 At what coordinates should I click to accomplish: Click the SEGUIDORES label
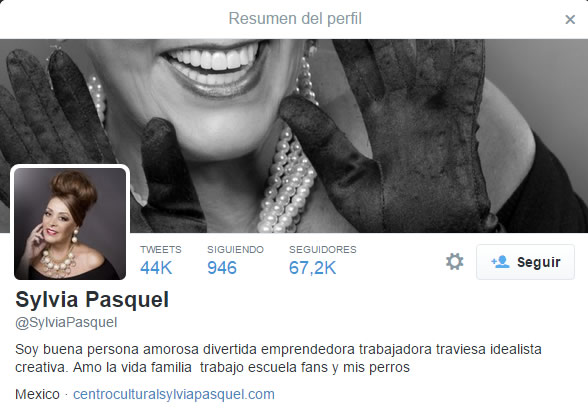pos(322,250)
